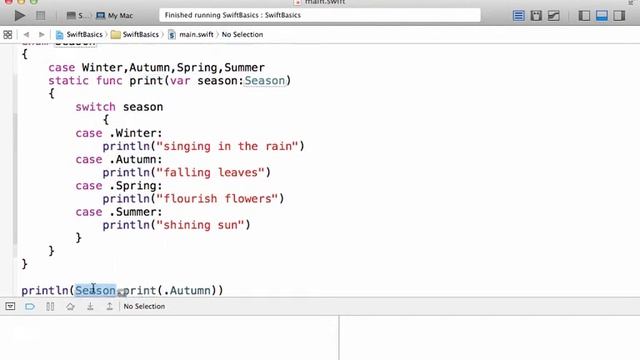The width and height of the screenshot is (640, 360).
Task: Go back in editor history
Action: (27, 35)
